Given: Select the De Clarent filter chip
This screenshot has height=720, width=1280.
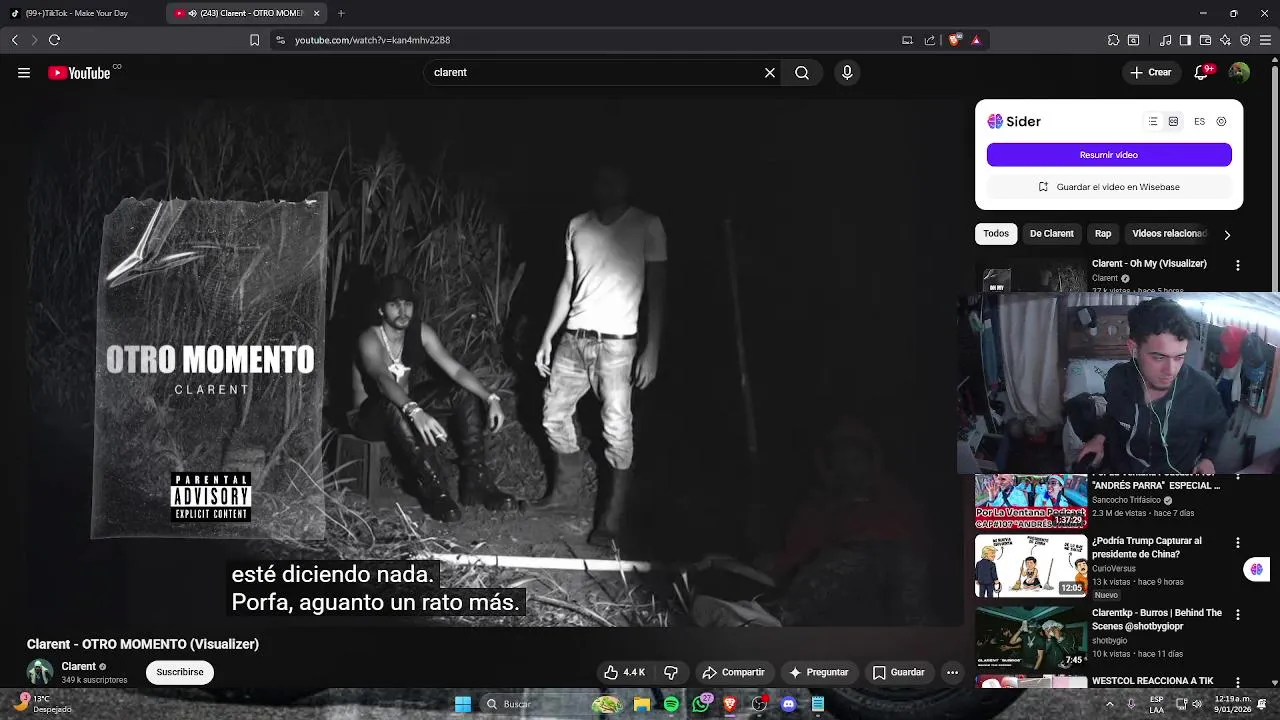Looking at the screenshot, I should pyautogui.click(x=1052, y=233).
